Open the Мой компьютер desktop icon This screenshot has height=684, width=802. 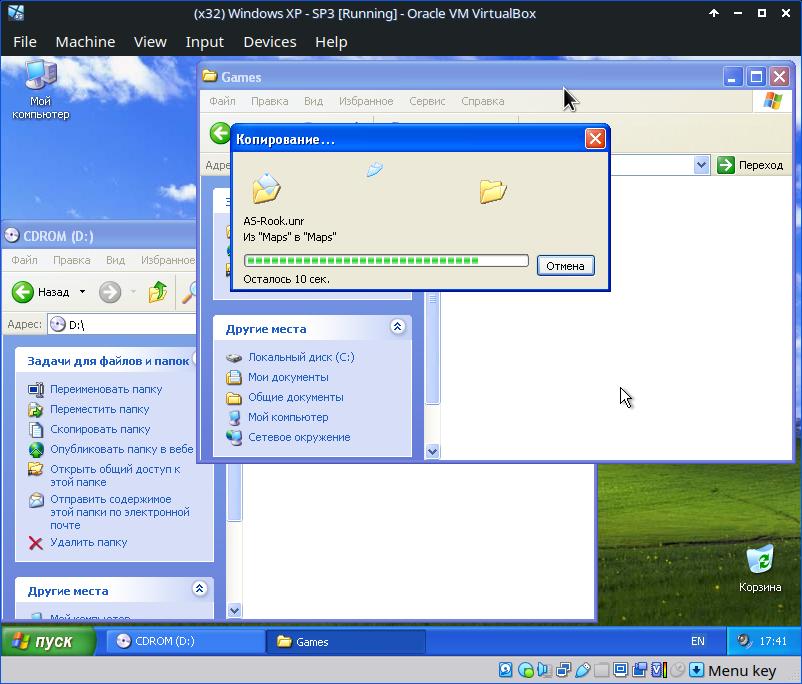40,90
